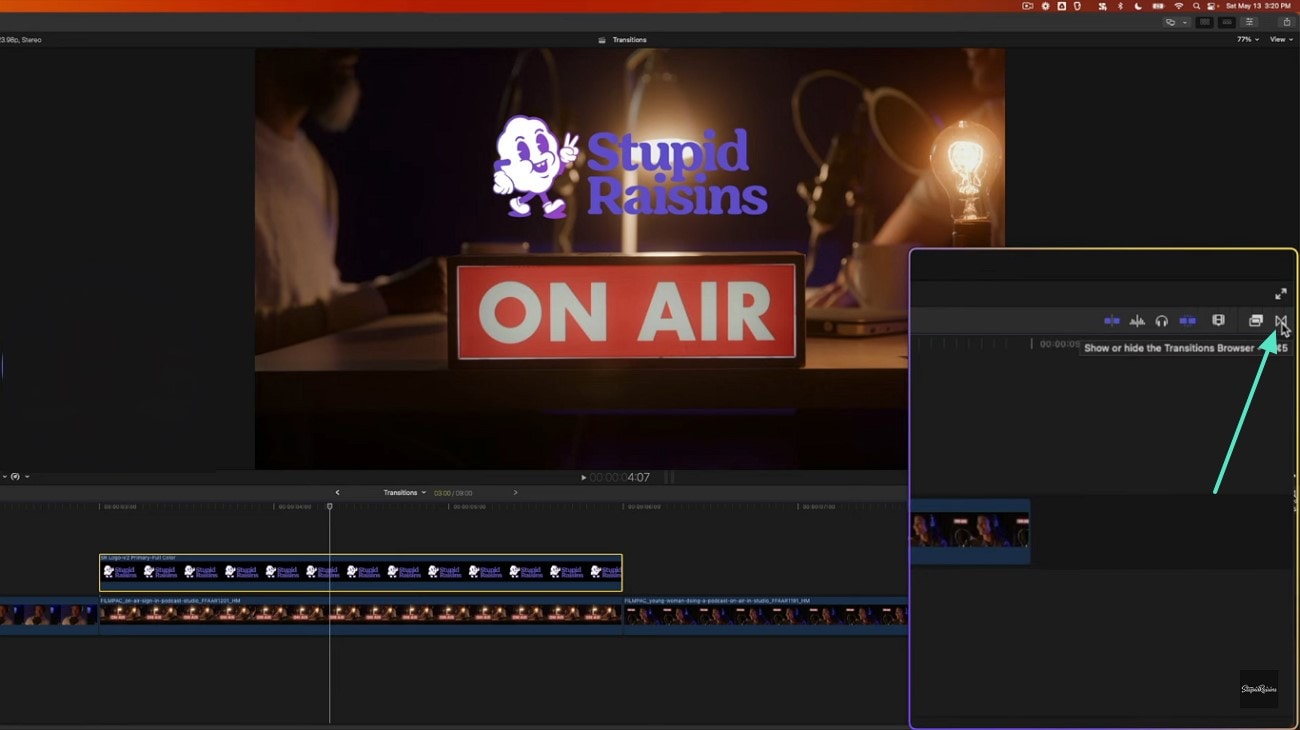Open macOS Spotlight search icon
The height and width of the screenshot is (730, 1300).
[1196, 6]
